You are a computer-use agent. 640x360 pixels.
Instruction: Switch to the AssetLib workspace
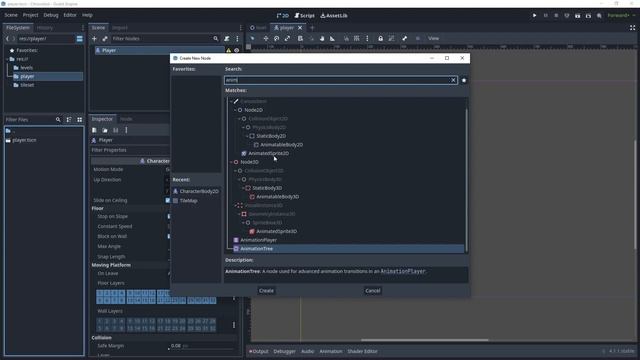tap(334, 16)
